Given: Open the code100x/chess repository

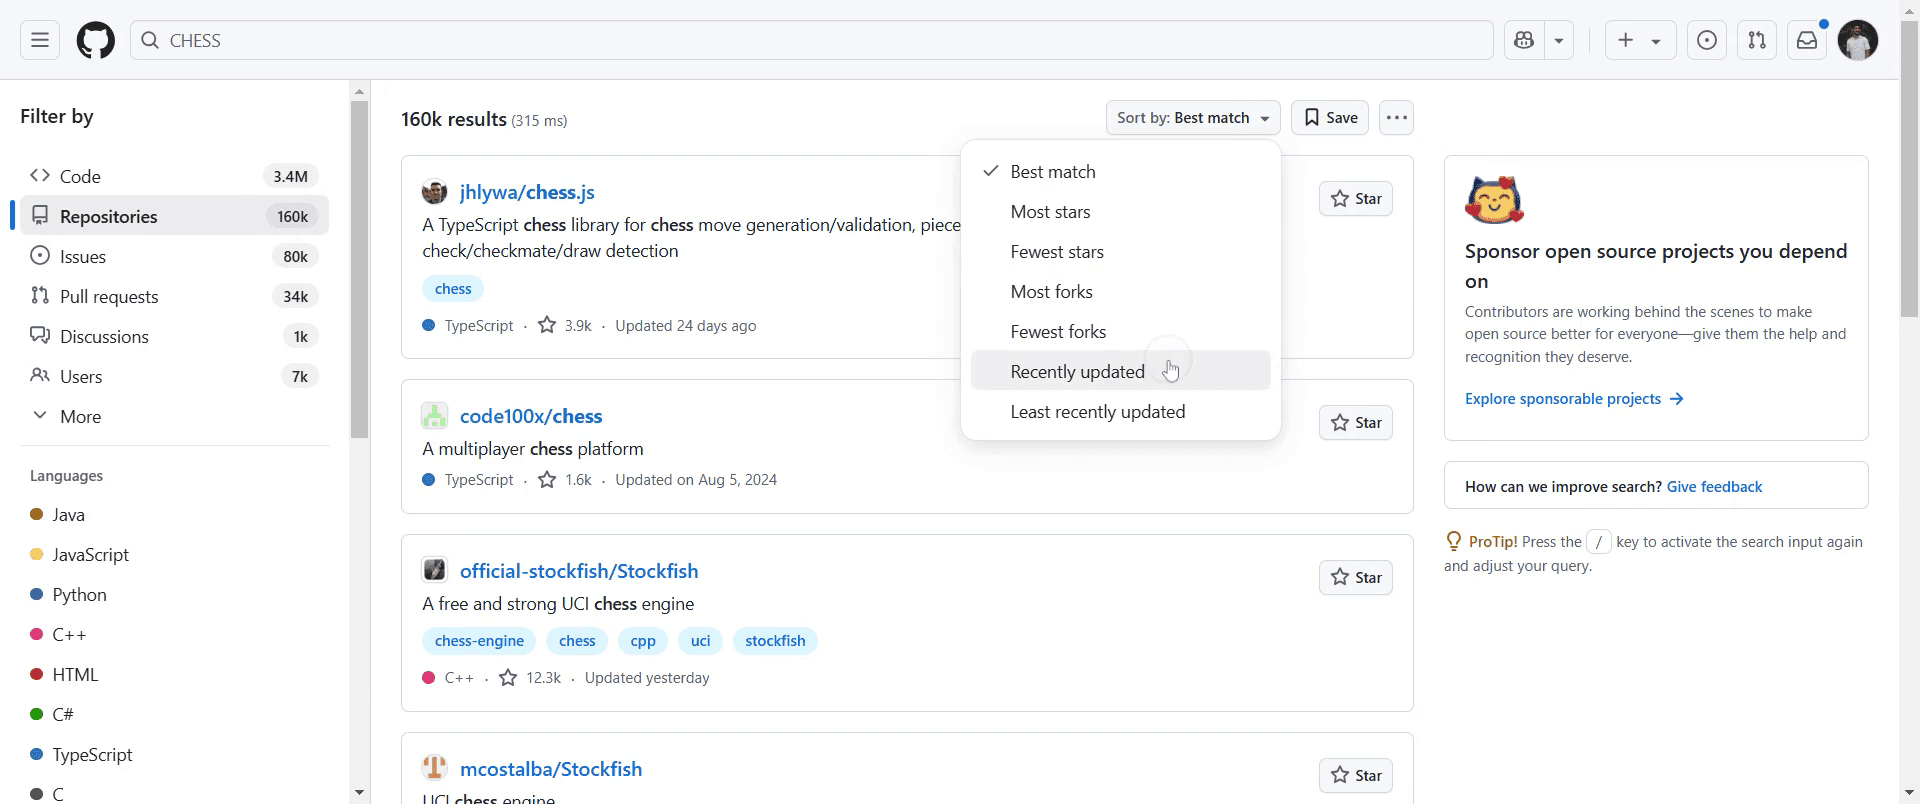Looking at the screenshot, I should (531, 416).
